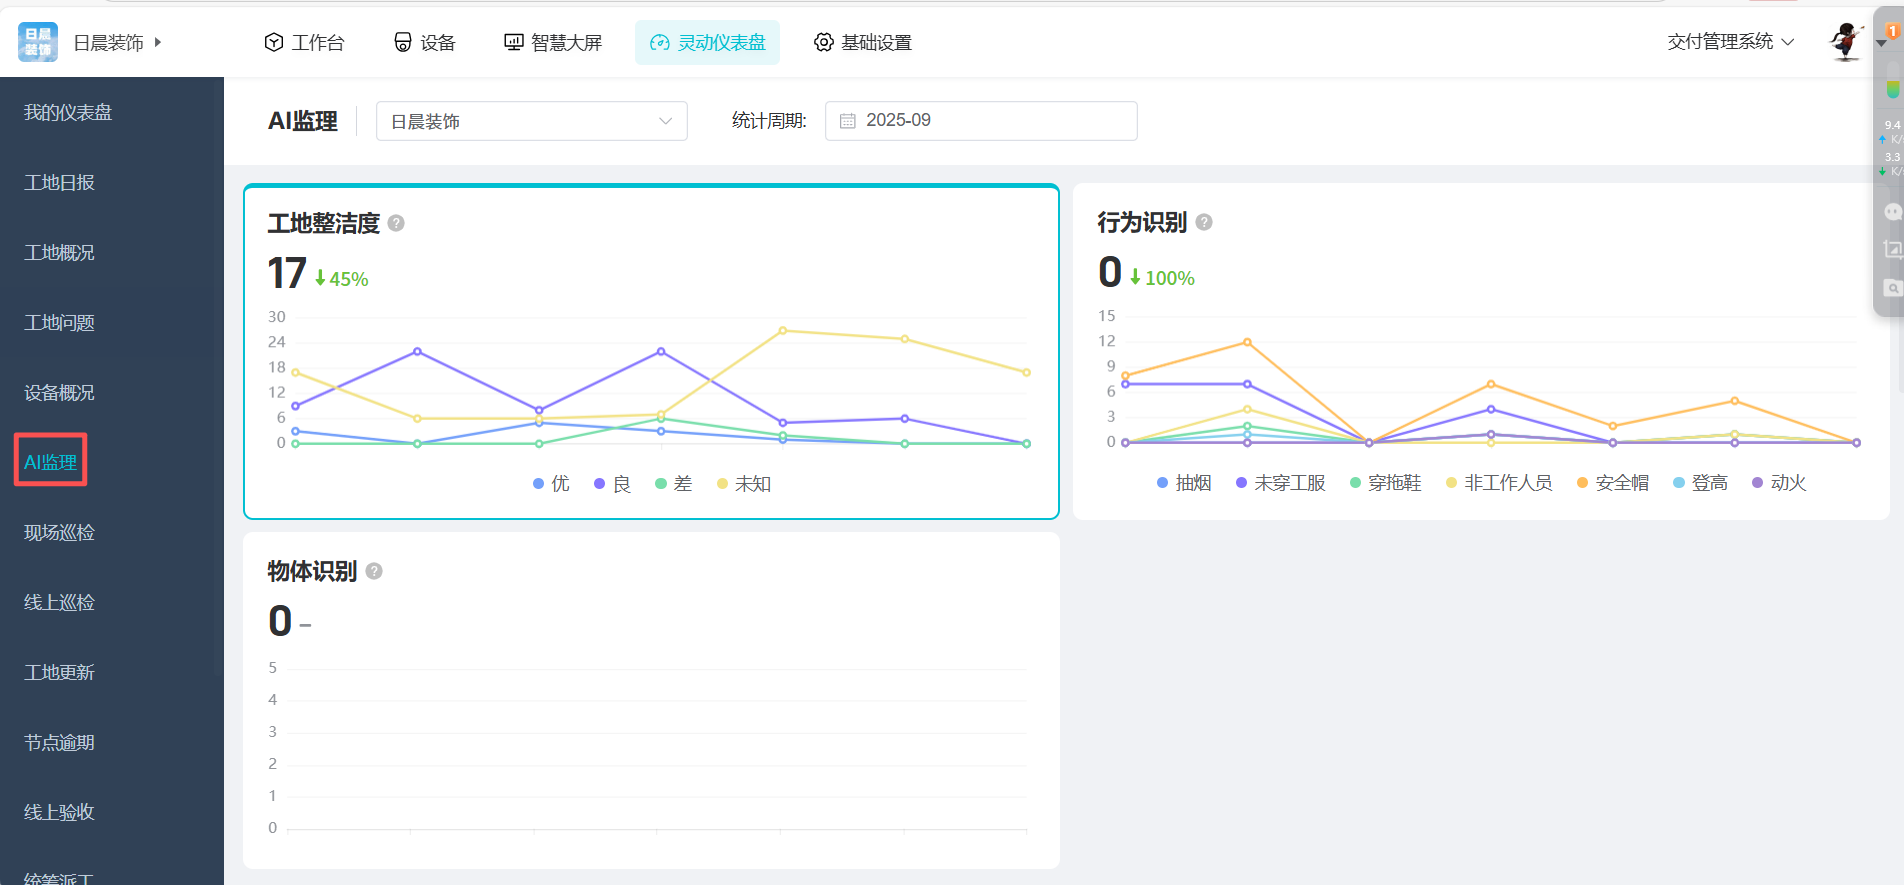1904x885 pixels.
Task: Open 设备概况 in sidebar
Action: [59, 393]
